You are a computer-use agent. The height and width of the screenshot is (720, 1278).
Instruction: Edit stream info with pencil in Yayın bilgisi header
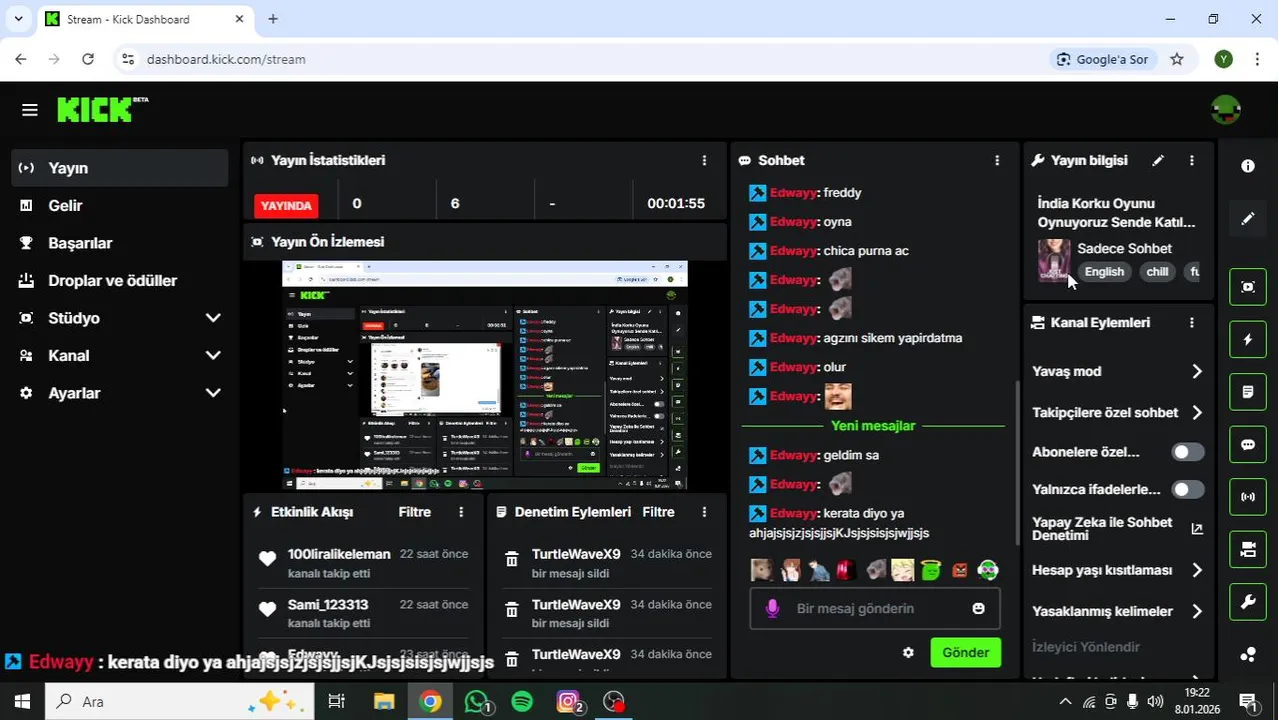(1157, 160)
